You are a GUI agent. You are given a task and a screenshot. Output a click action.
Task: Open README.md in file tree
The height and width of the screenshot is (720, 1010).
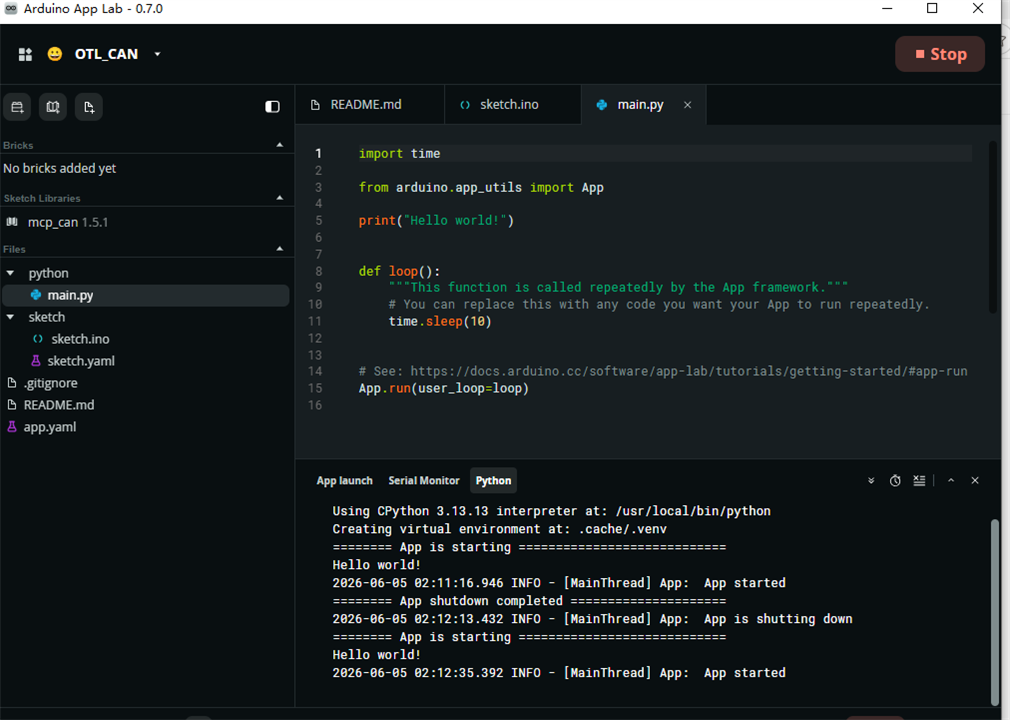click(59, 405)
